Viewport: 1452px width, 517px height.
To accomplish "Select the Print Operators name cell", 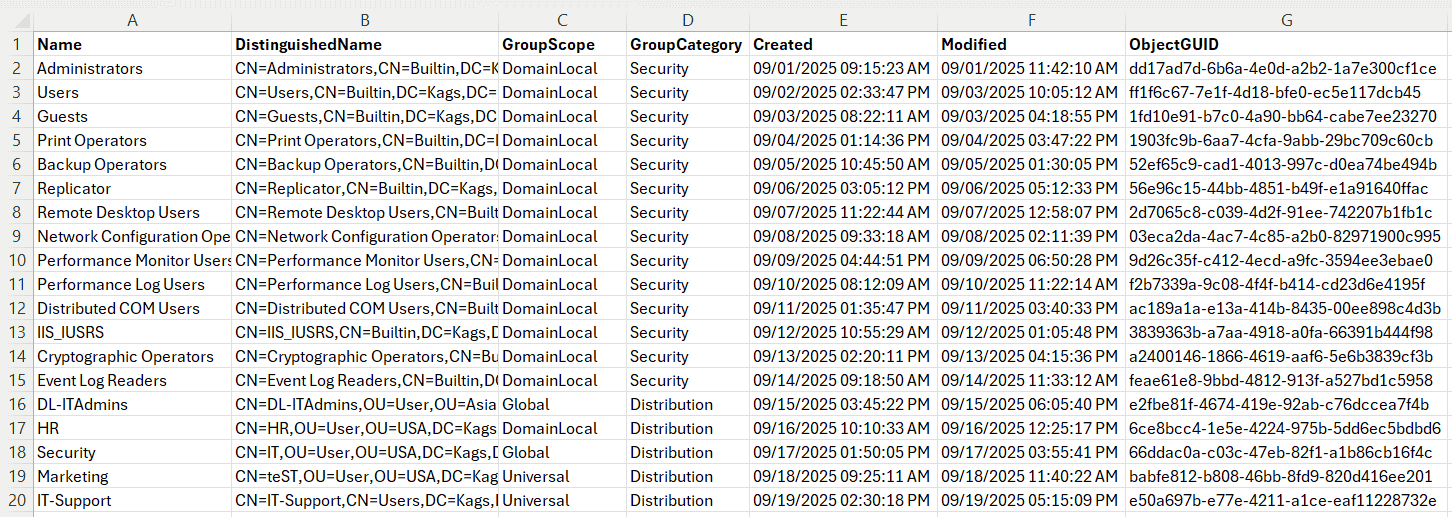I will click(132, 140).
